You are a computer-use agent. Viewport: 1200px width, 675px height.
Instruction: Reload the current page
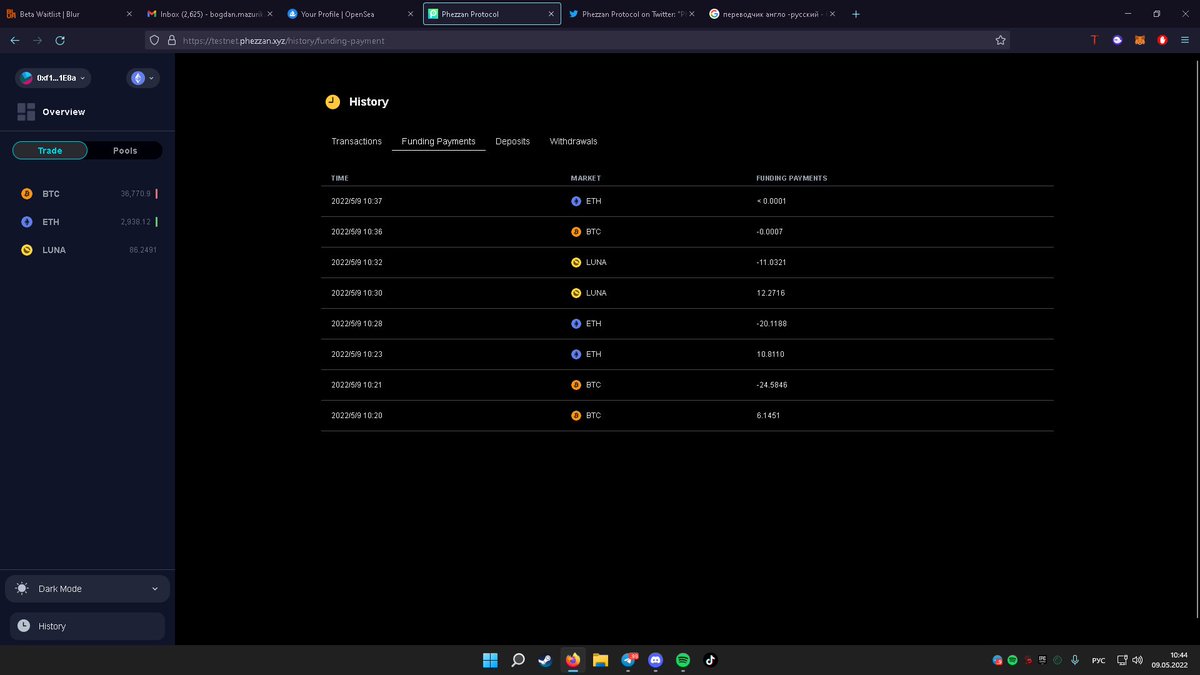pyautogui.click(x=60, y=40)
